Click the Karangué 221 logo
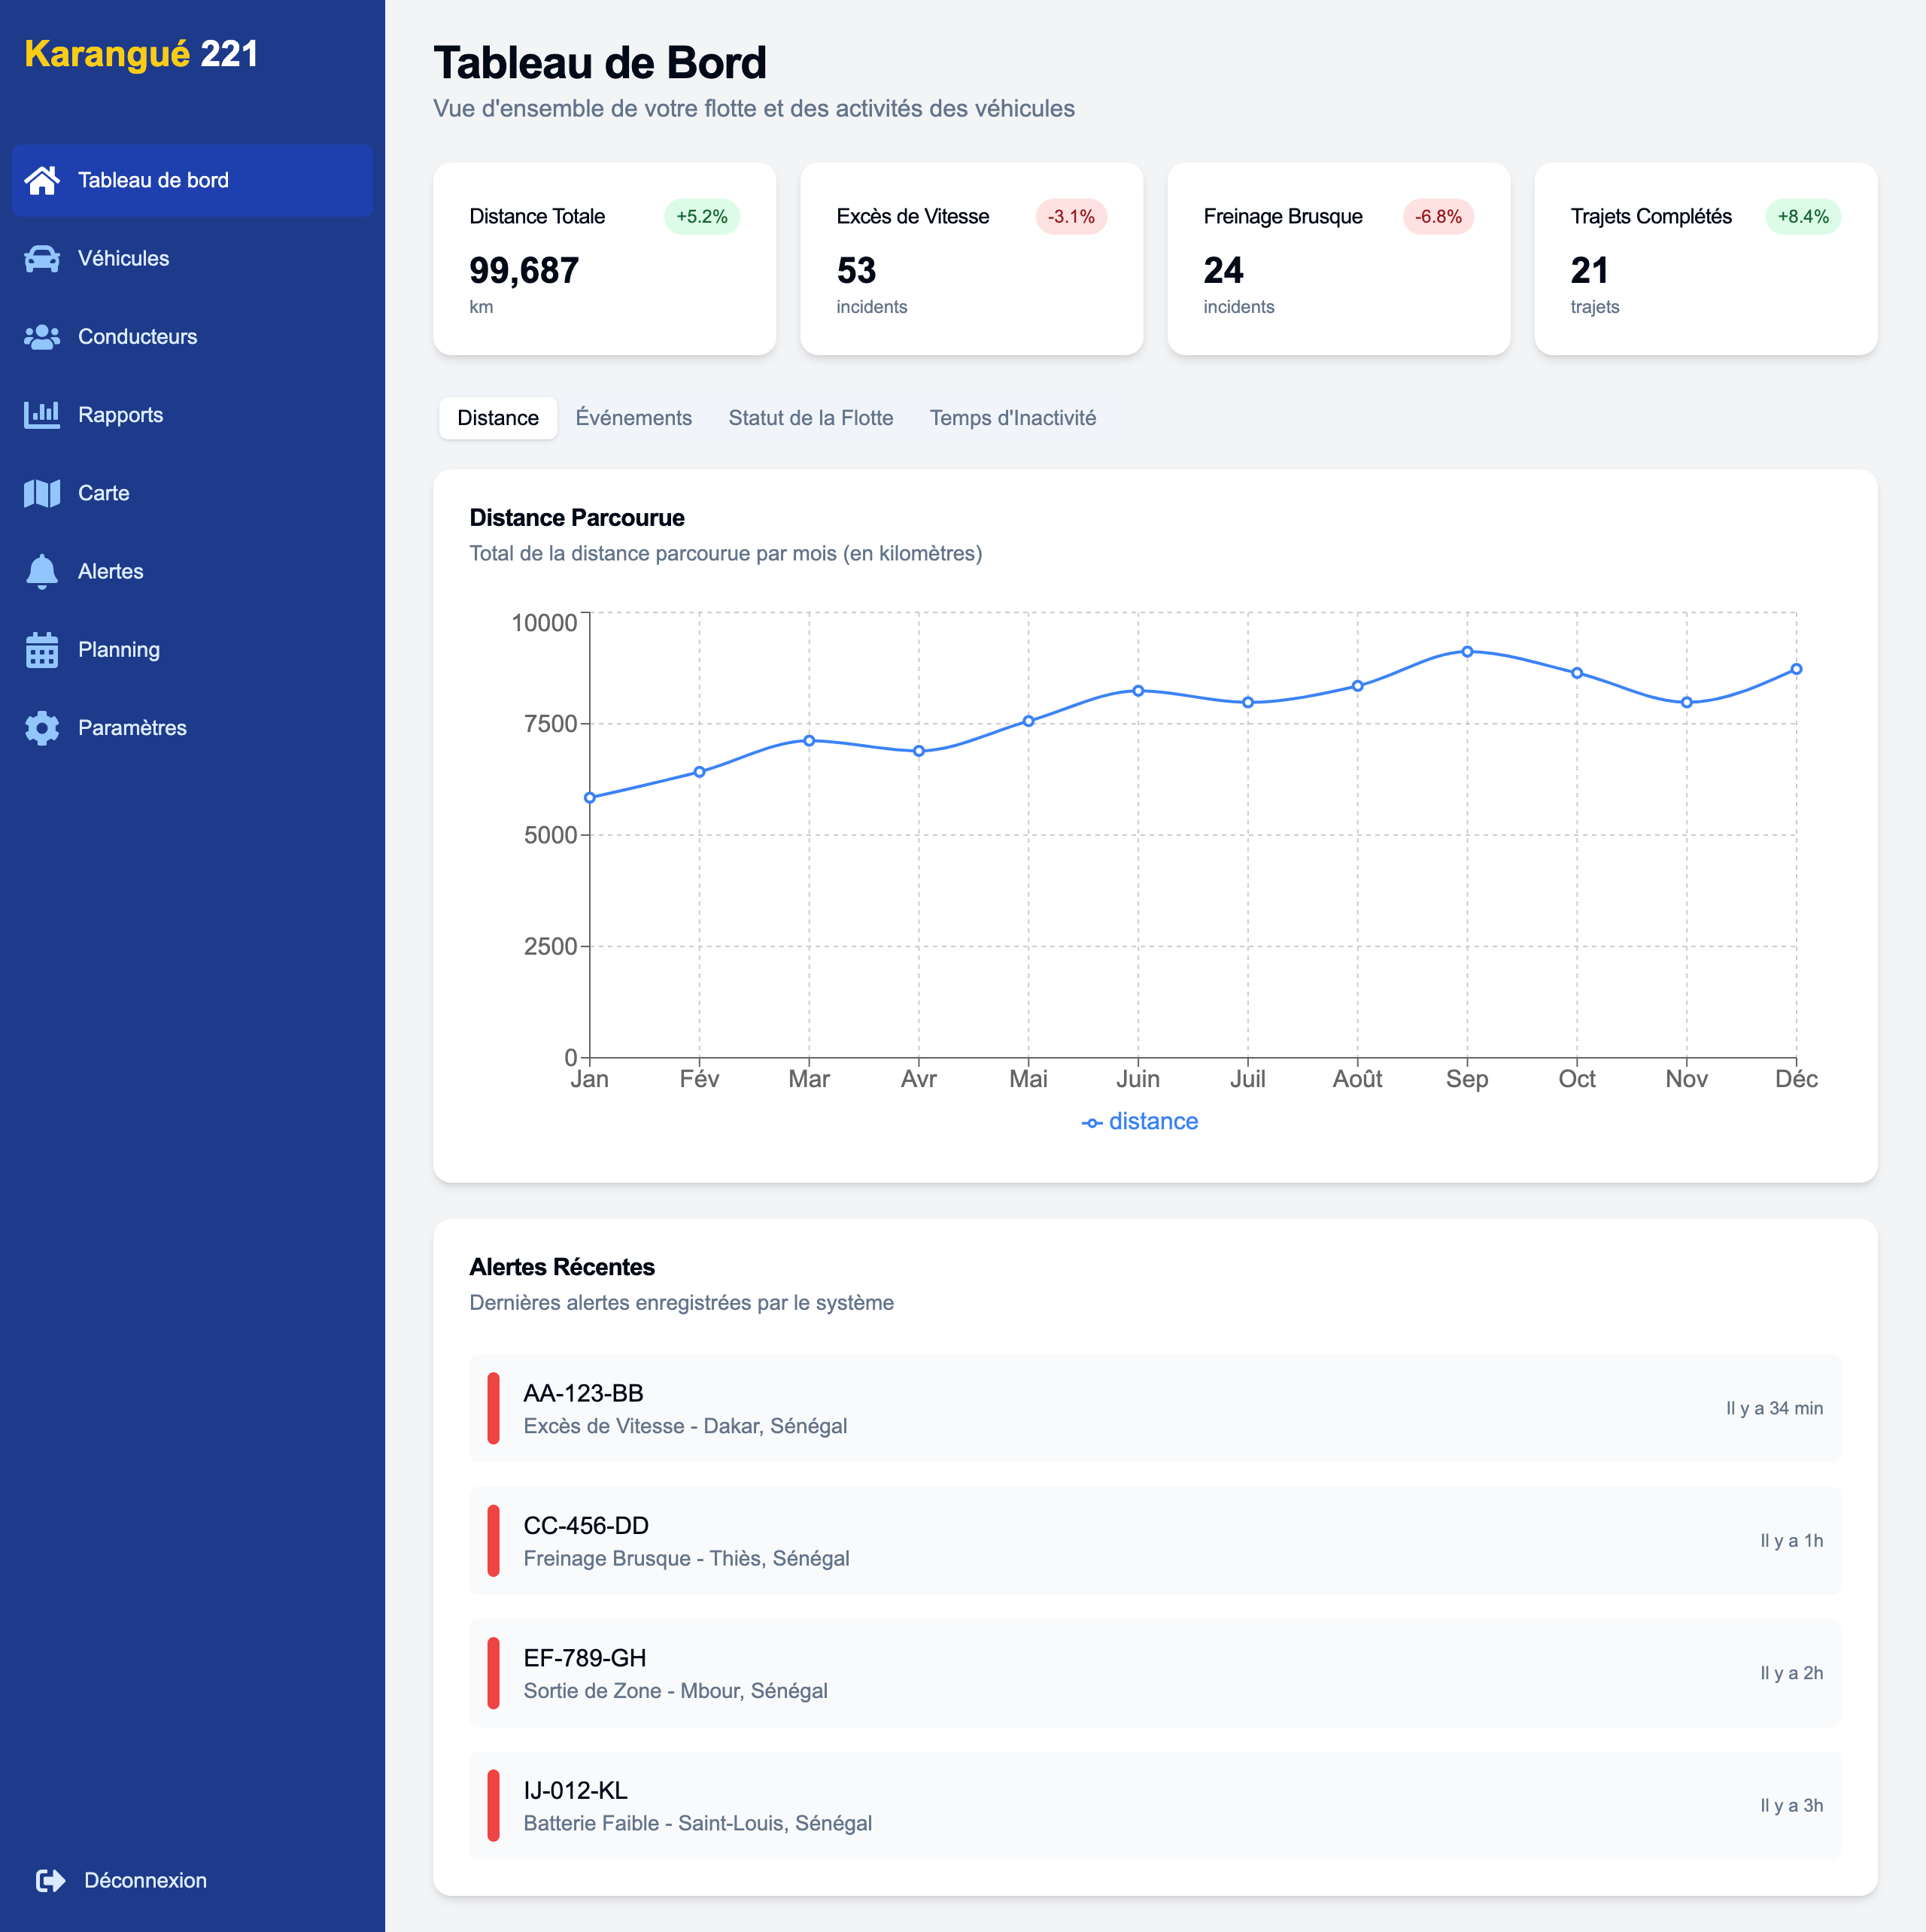The image size is (1926, 1932). [141, 53]
